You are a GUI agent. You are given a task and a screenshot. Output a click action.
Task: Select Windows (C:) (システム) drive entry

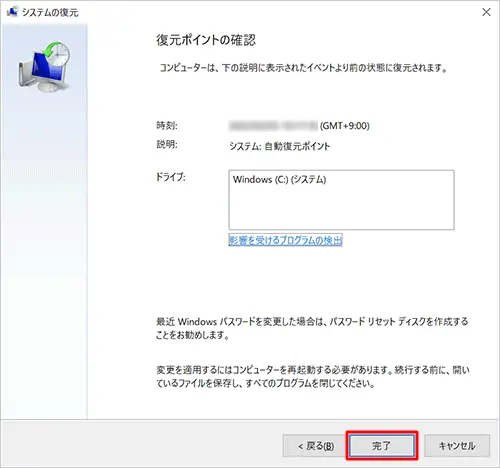(279, 179)
